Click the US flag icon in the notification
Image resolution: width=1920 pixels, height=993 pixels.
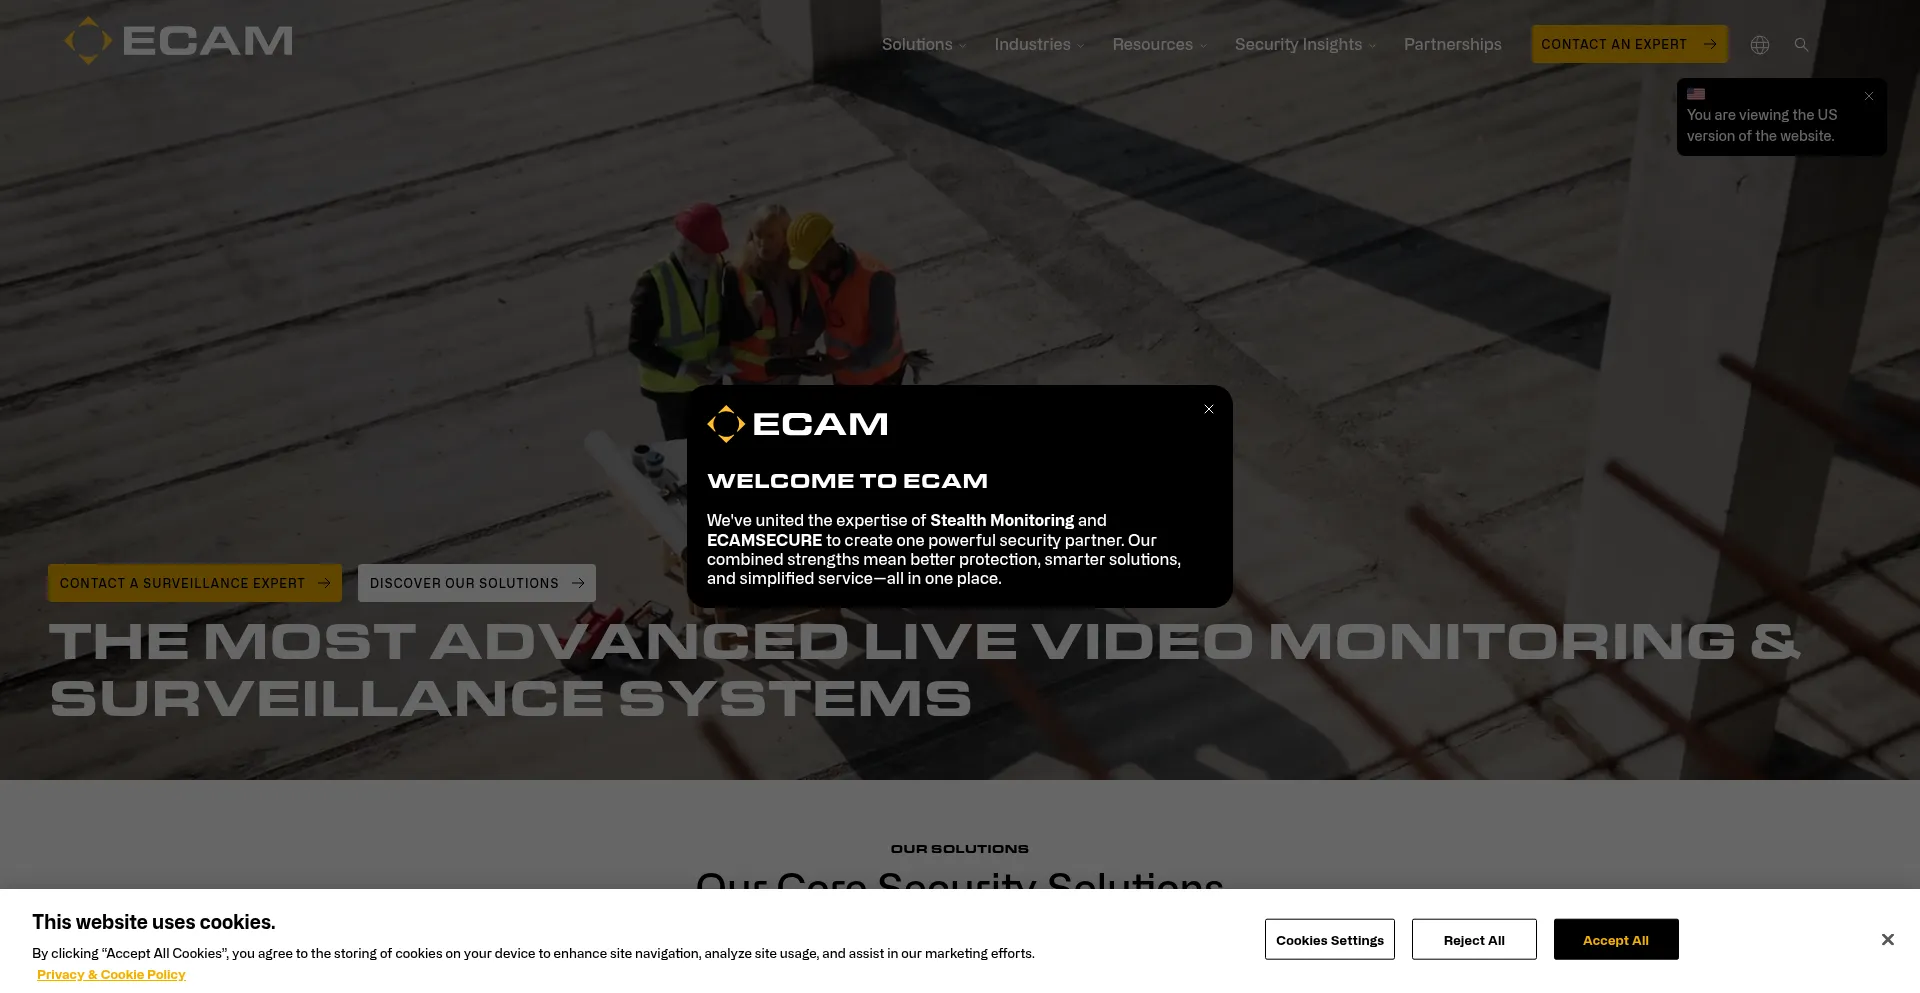coord(1696,94)
